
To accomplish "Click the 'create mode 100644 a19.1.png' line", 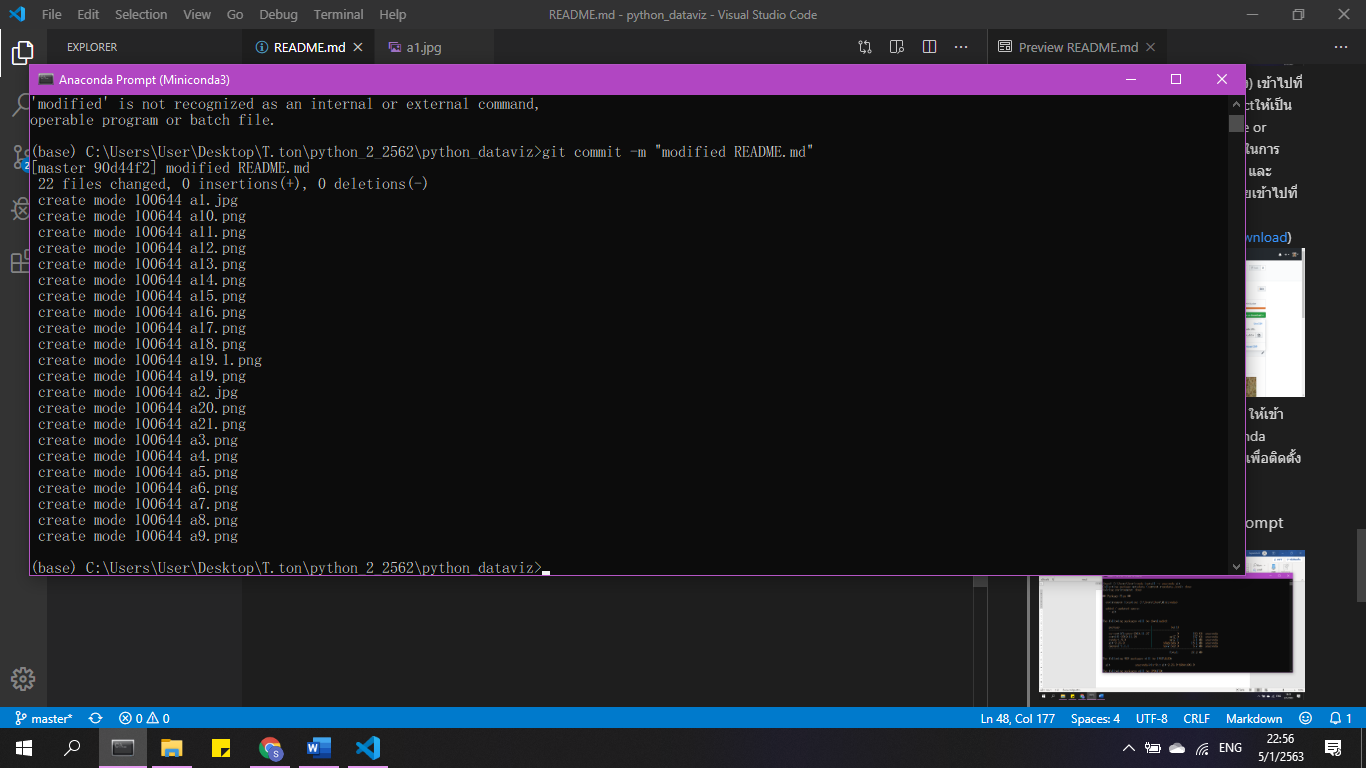I will [x=150, y=360].
